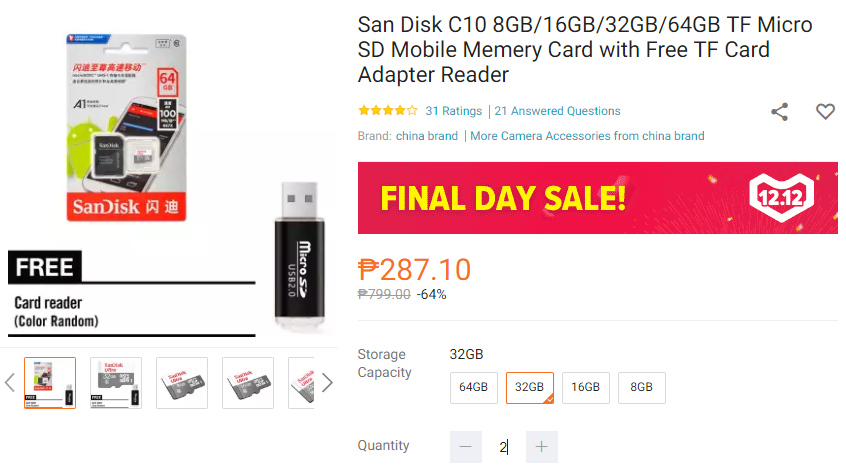The image size is (846, 468).
Task: Show next thumbnails with right arrow
Action: click(x=327, y=383)
